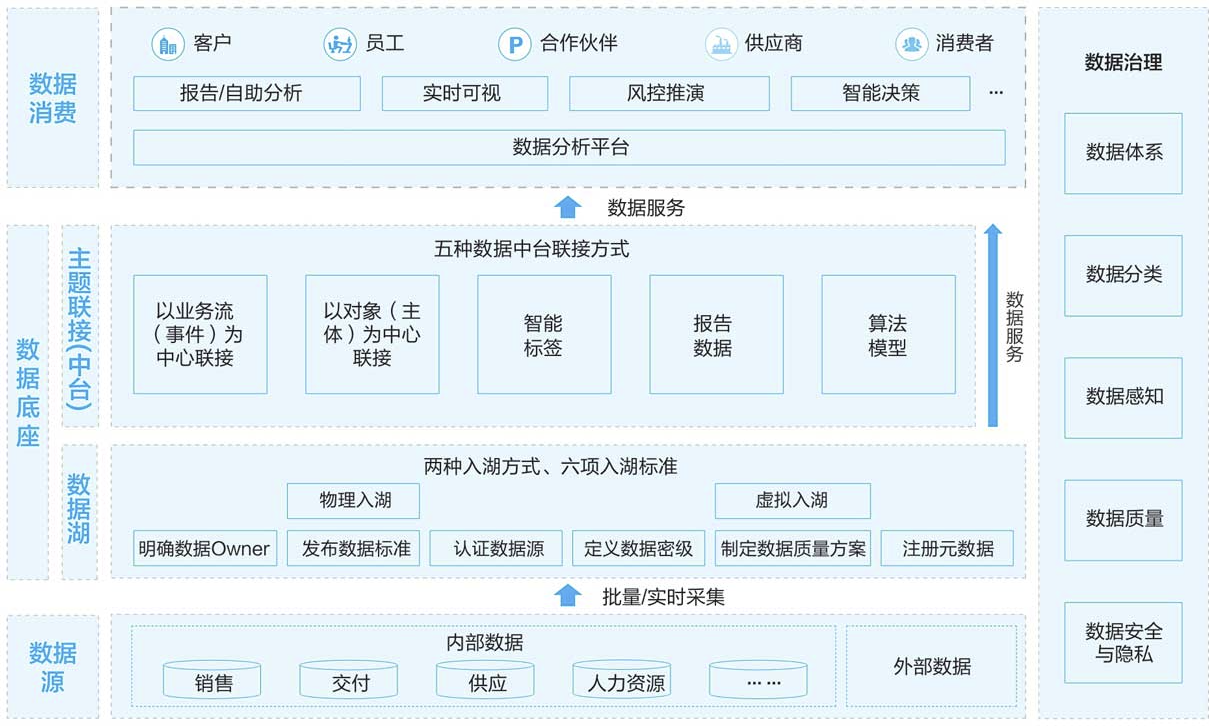Click the ellipsis after 智能决策

click(x=996, y=92)
